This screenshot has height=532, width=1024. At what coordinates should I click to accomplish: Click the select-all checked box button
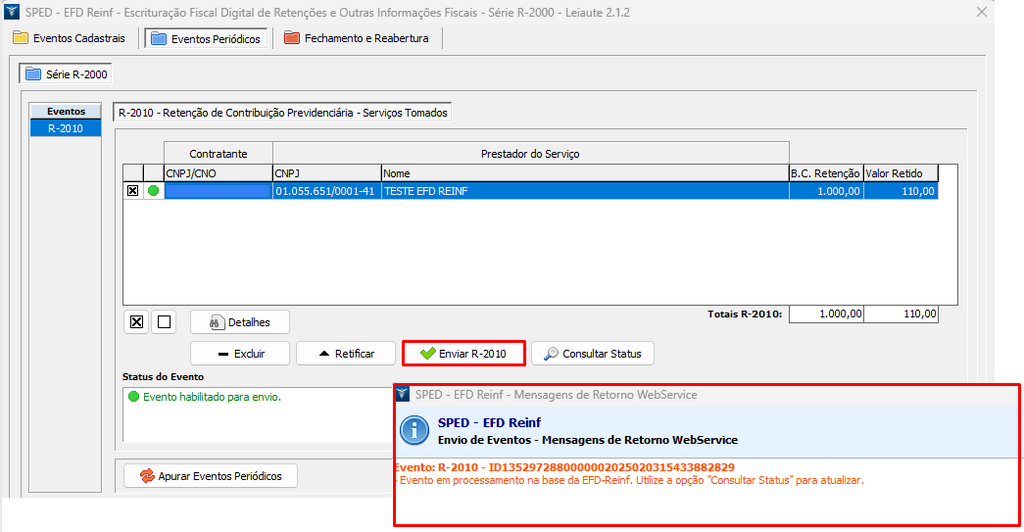coord(137,322)
